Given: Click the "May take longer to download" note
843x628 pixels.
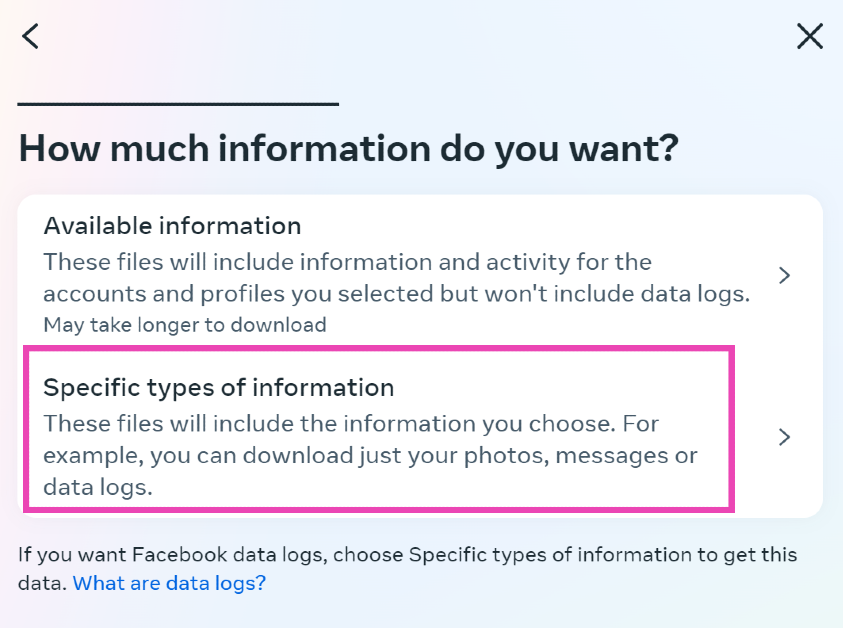Looking at the screenshot, I should pos(185,325).
